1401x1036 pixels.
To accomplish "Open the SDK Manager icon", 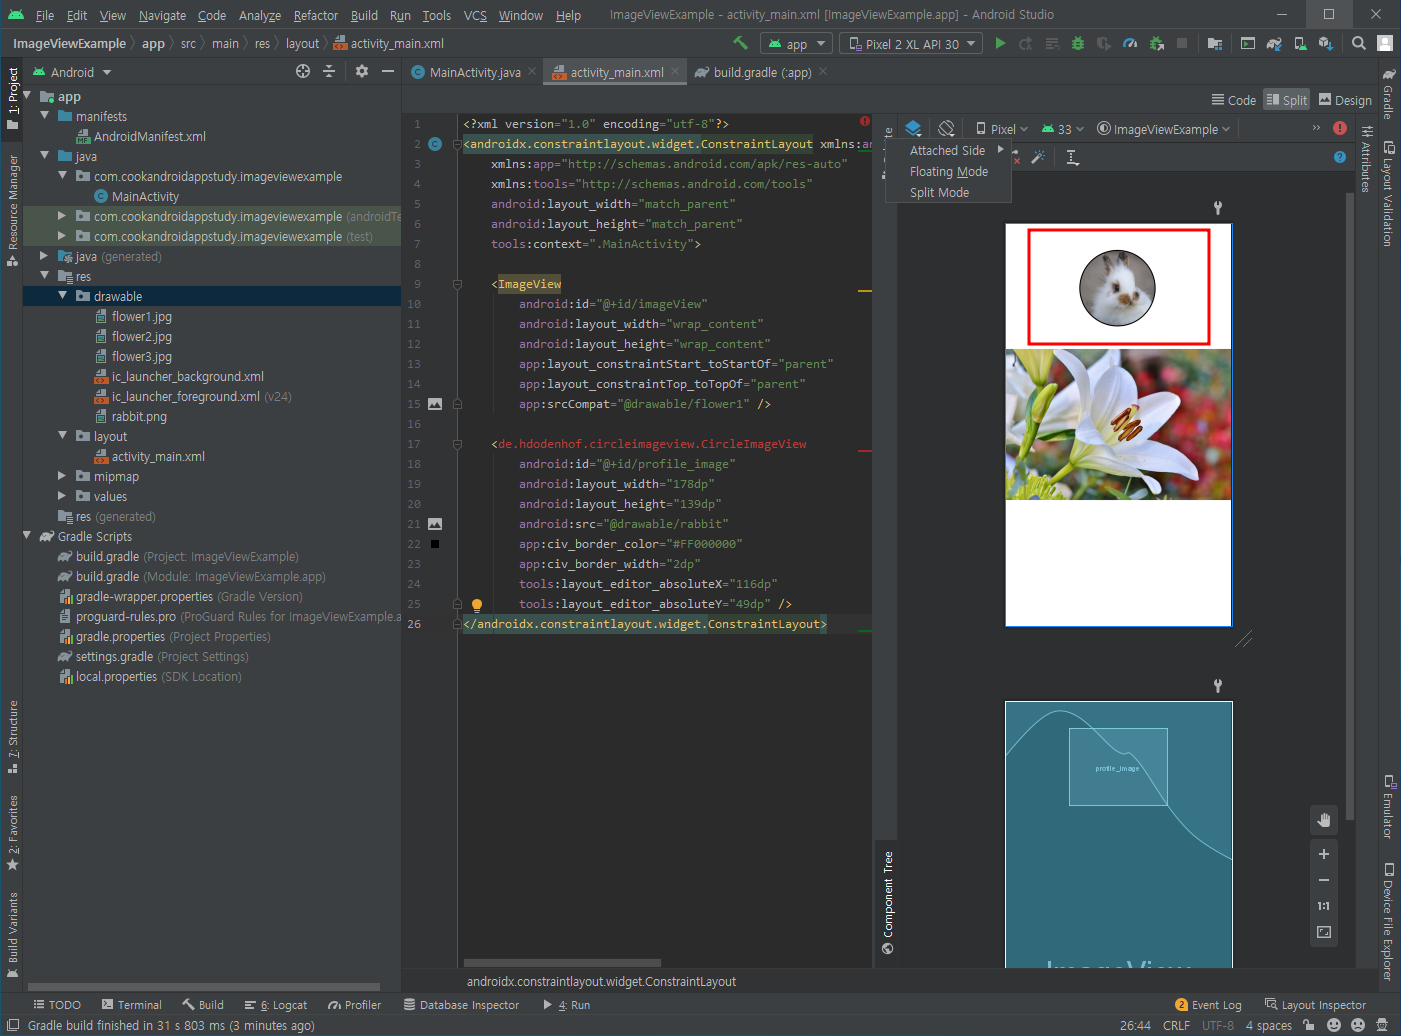I will (x=1325, y=43).
